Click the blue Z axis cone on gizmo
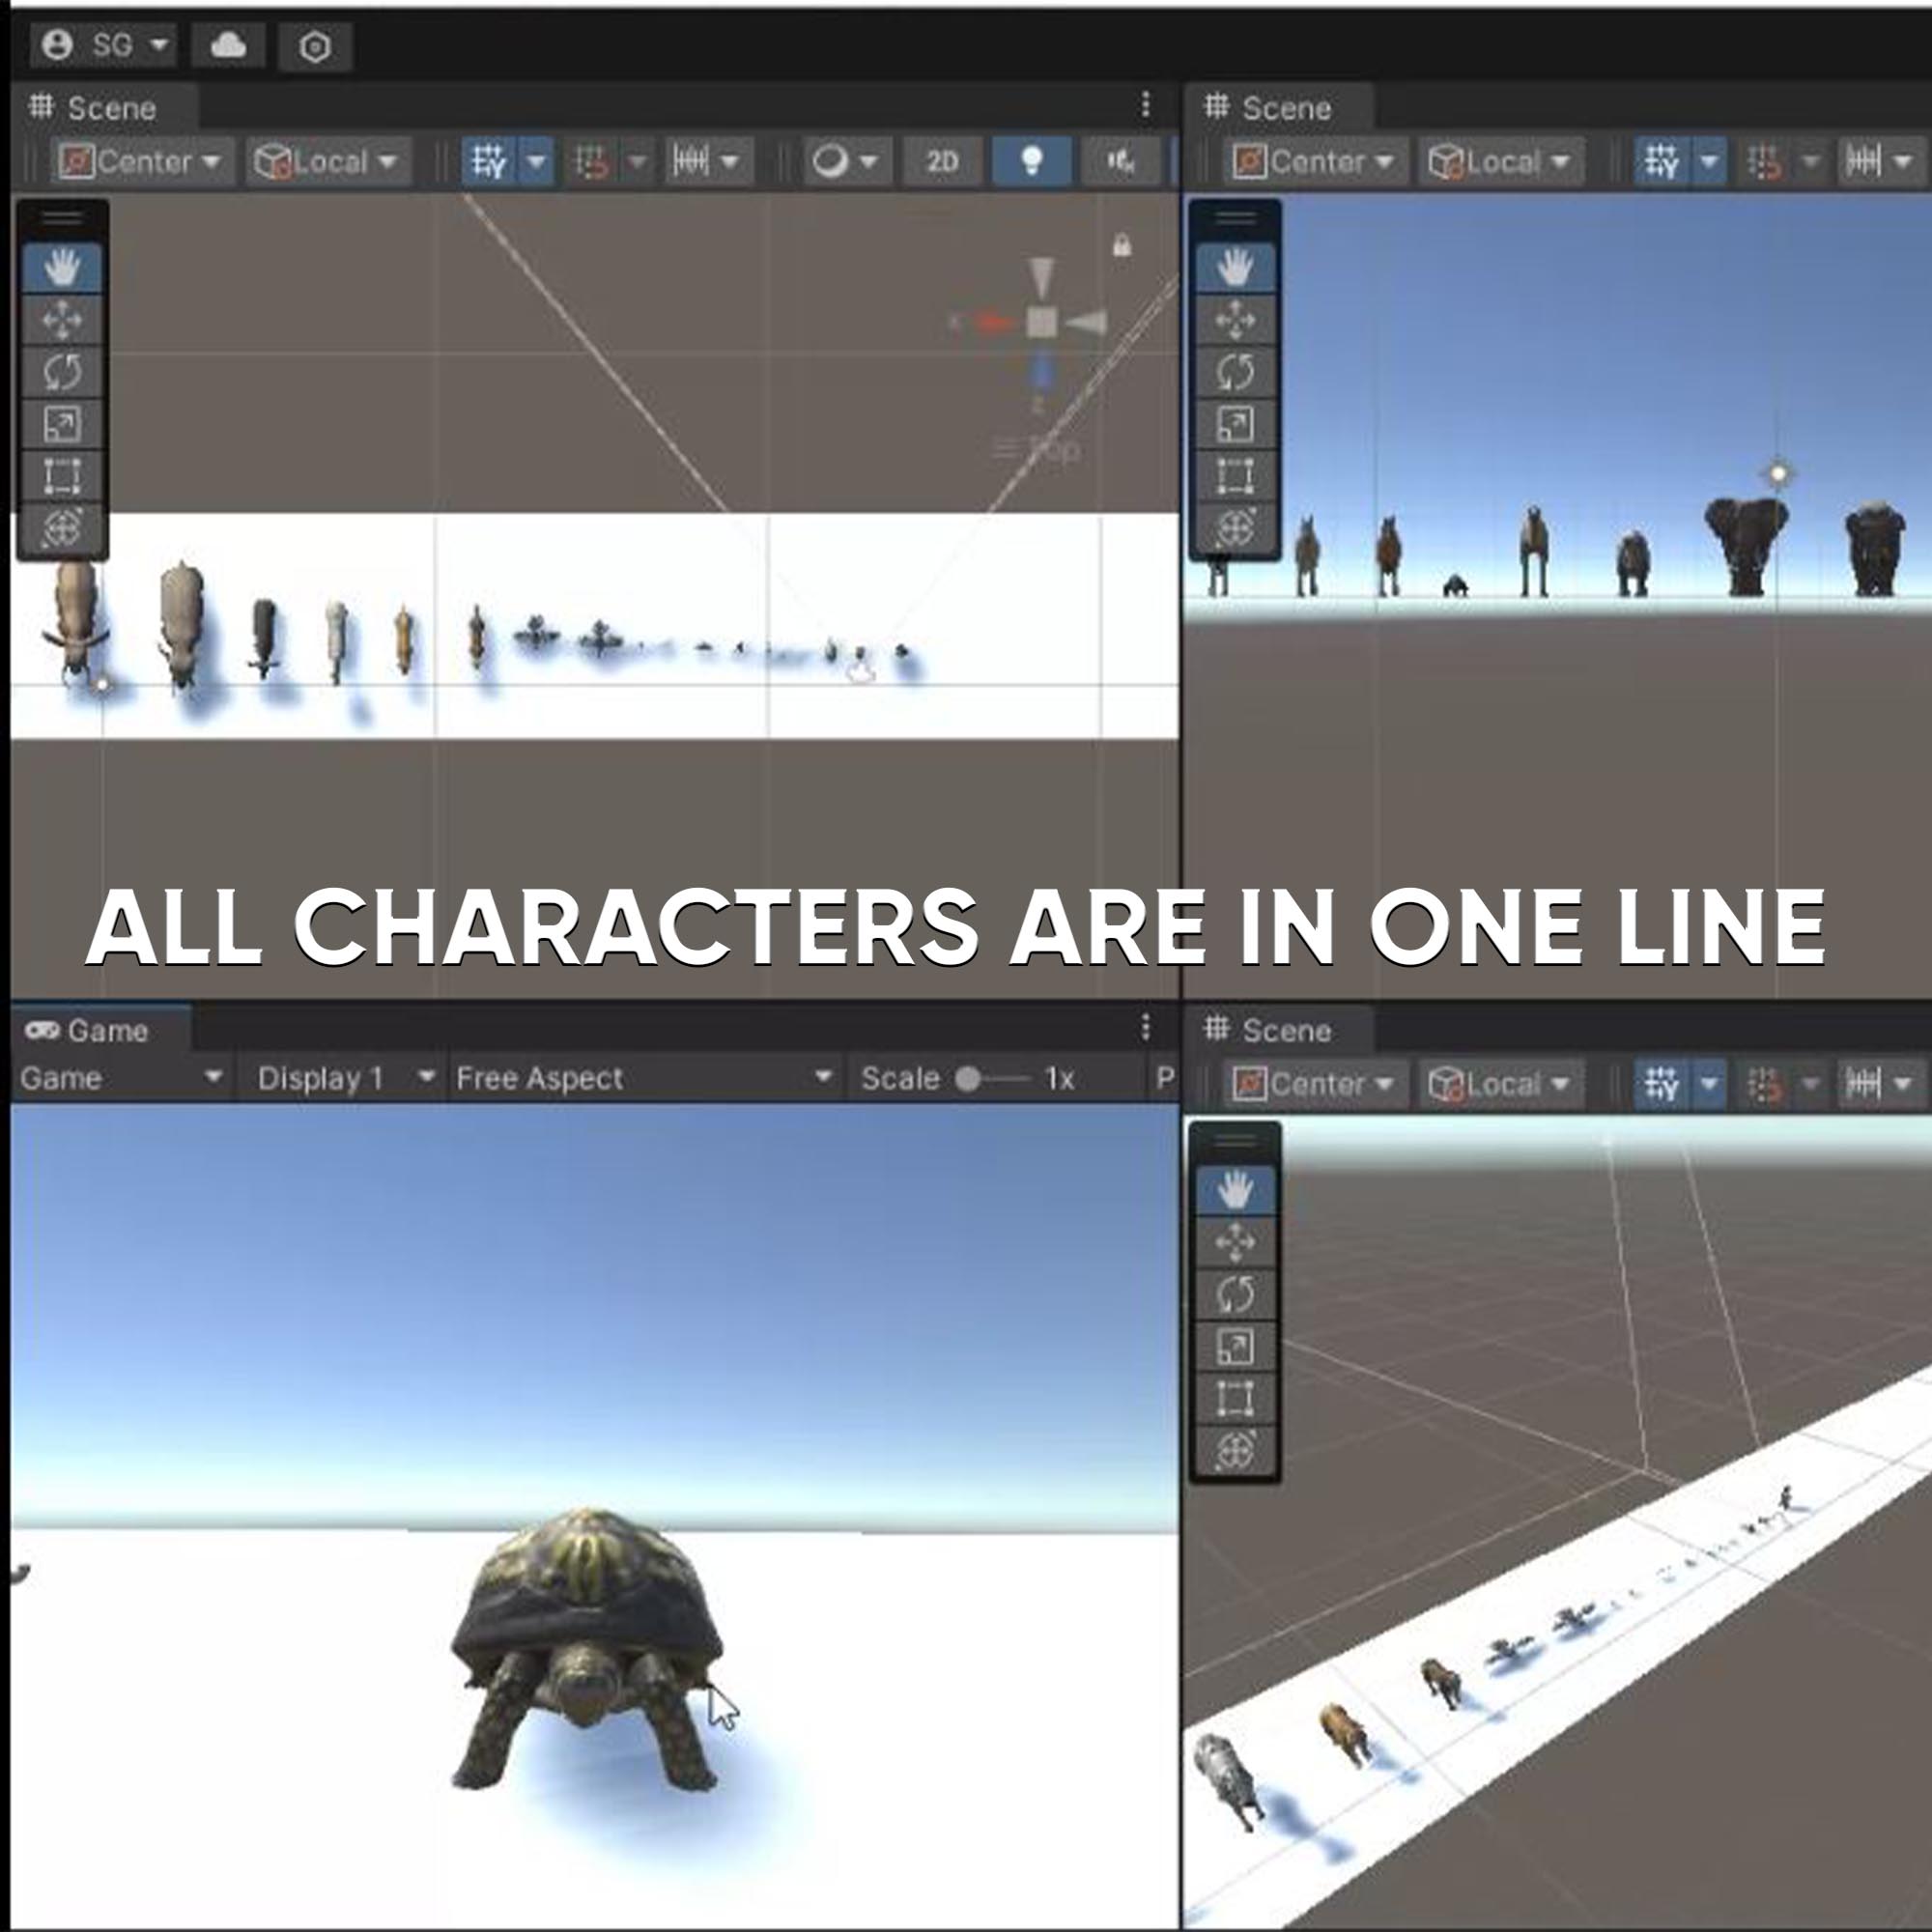 point(1041,372)
